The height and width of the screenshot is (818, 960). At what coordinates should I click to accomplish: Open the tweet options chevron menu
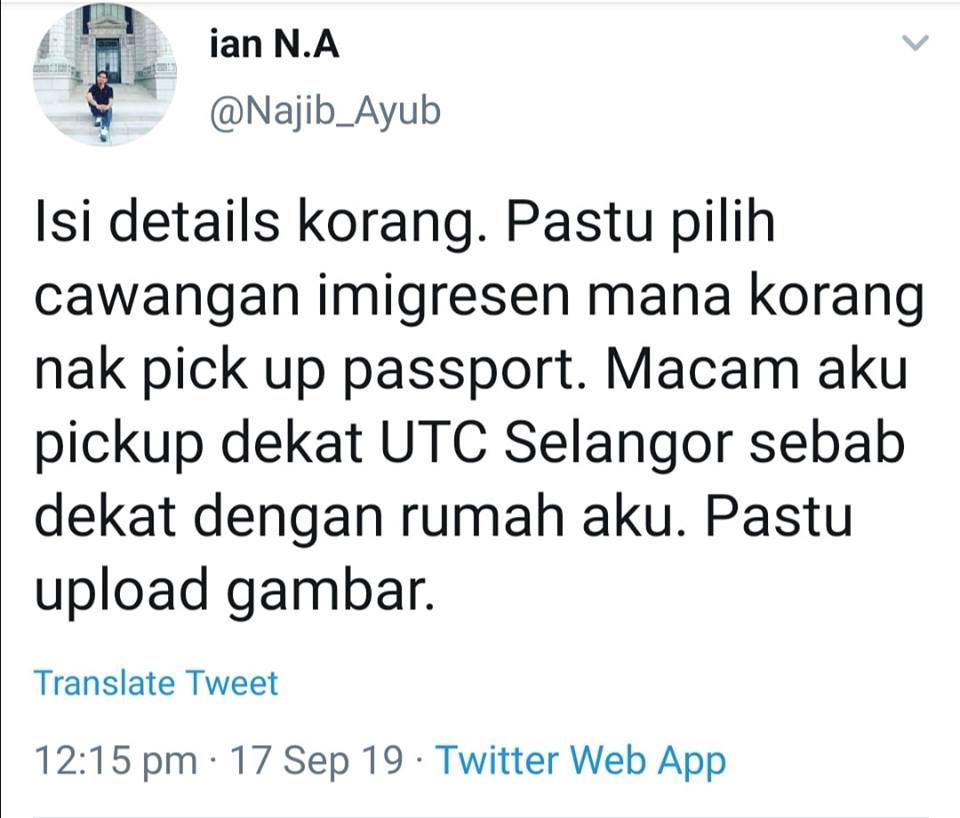click(916, 43)
